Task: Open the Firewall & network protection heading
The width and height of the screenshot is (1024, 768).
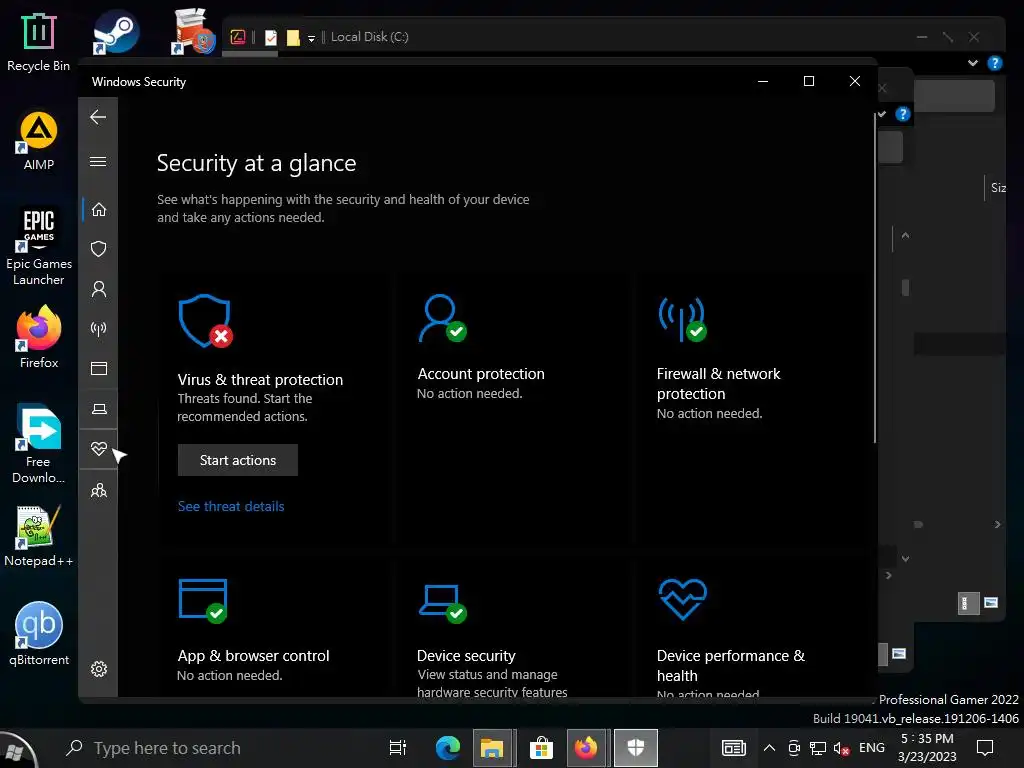Action: (718, 383)
